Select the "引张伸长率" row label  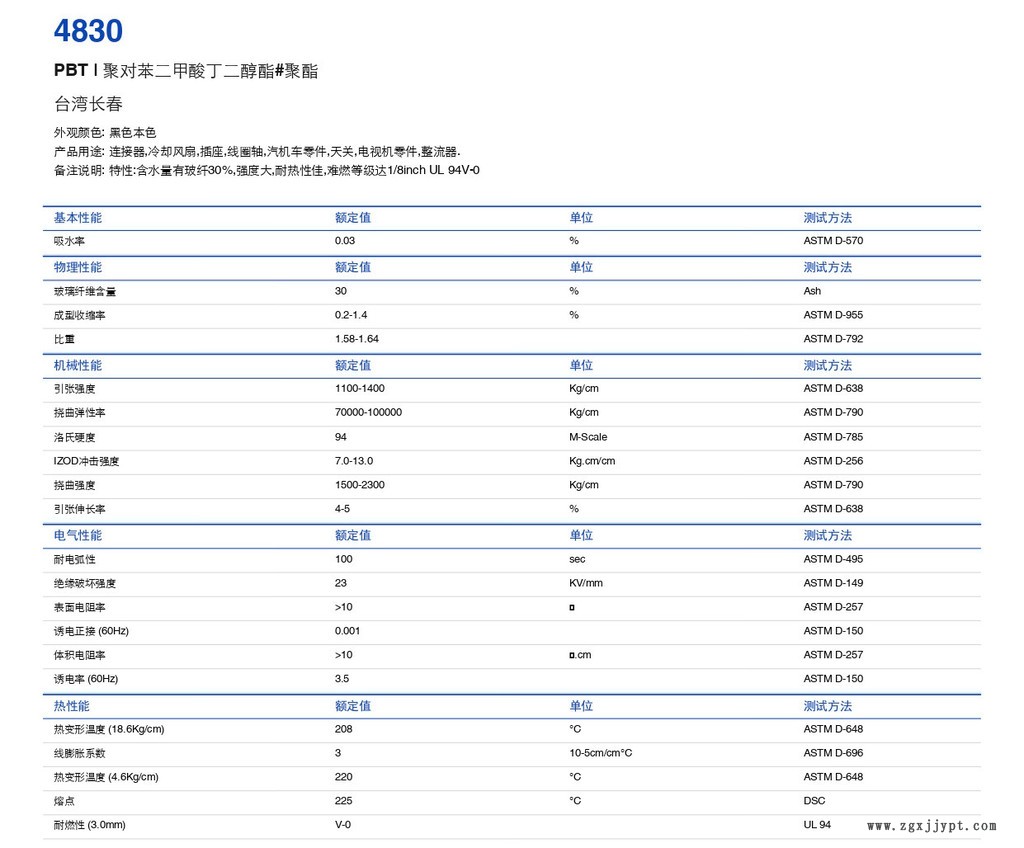pos(80,509)
